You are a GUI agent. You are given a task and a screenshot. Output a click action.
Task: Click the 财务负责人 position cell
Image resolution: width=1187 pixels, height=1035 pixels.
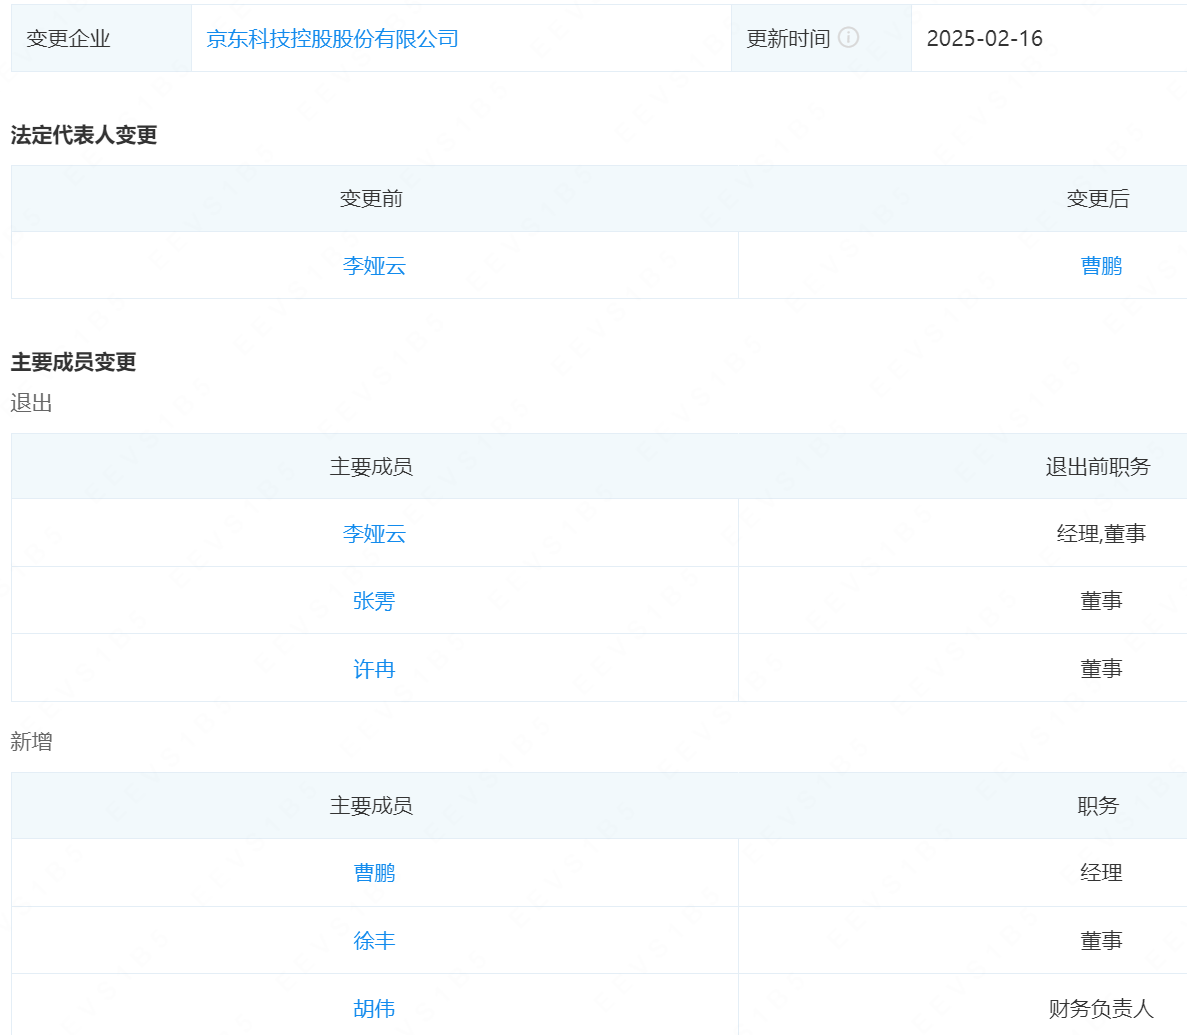point(1101,1009)
